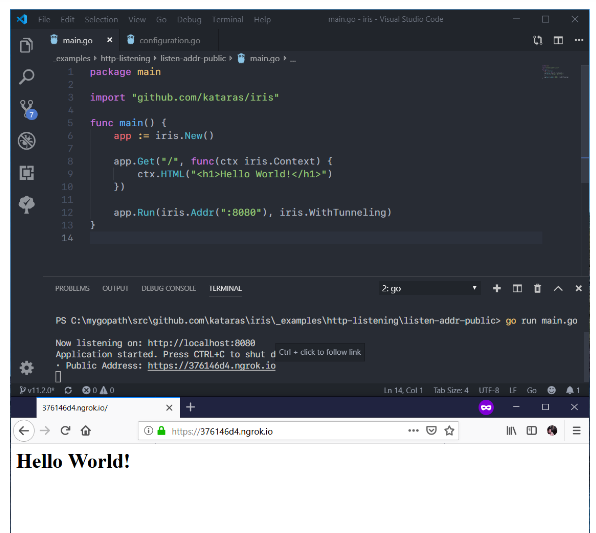Viewport: 596px width, 533px height.
Task: Add a new terminal with plus icon
Action: click(496, 289)
